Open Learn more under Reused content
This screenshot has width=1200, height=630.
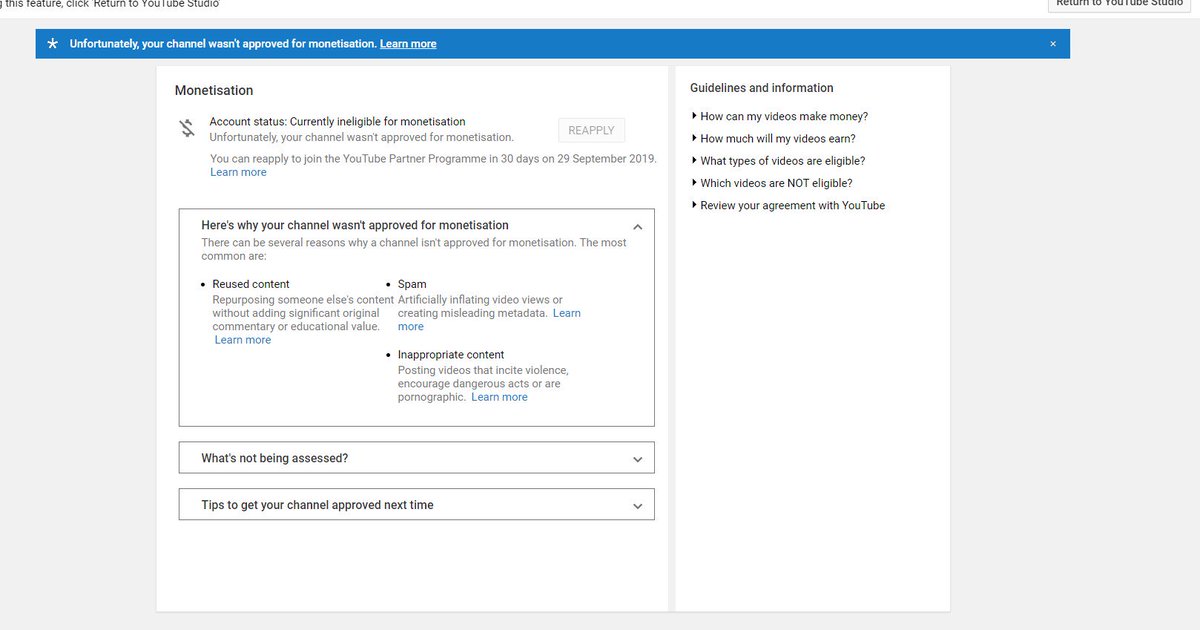click(x=243, y=340)
